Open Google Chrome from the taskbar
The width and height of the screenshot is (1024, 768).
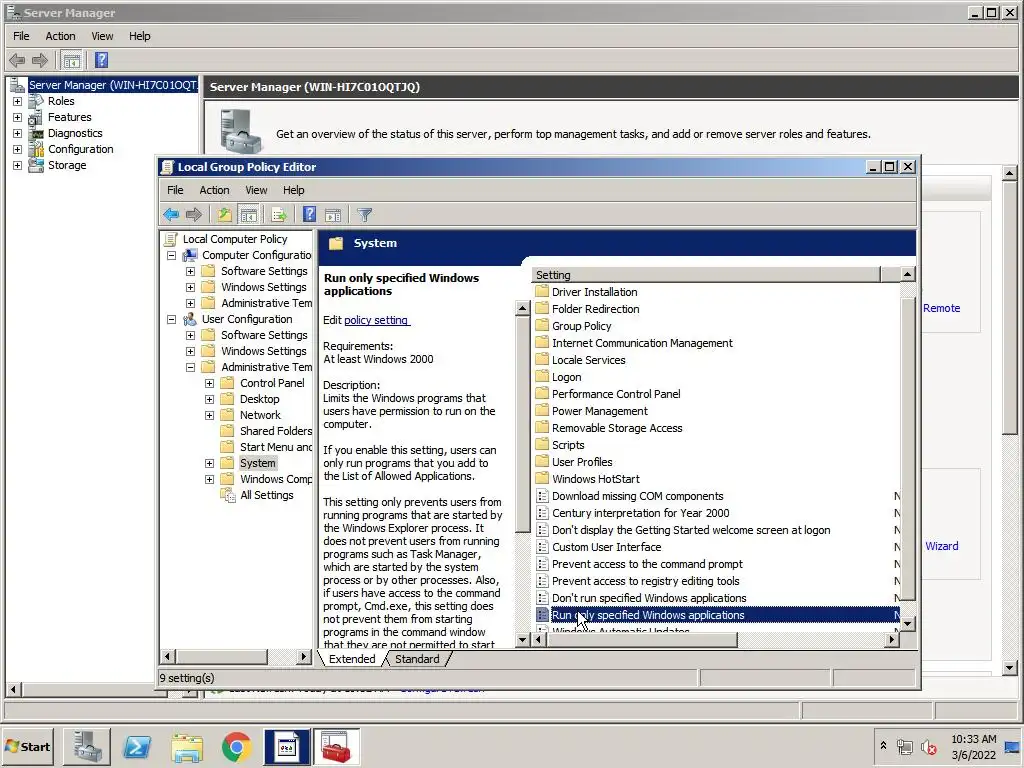[x=236, y=746]
